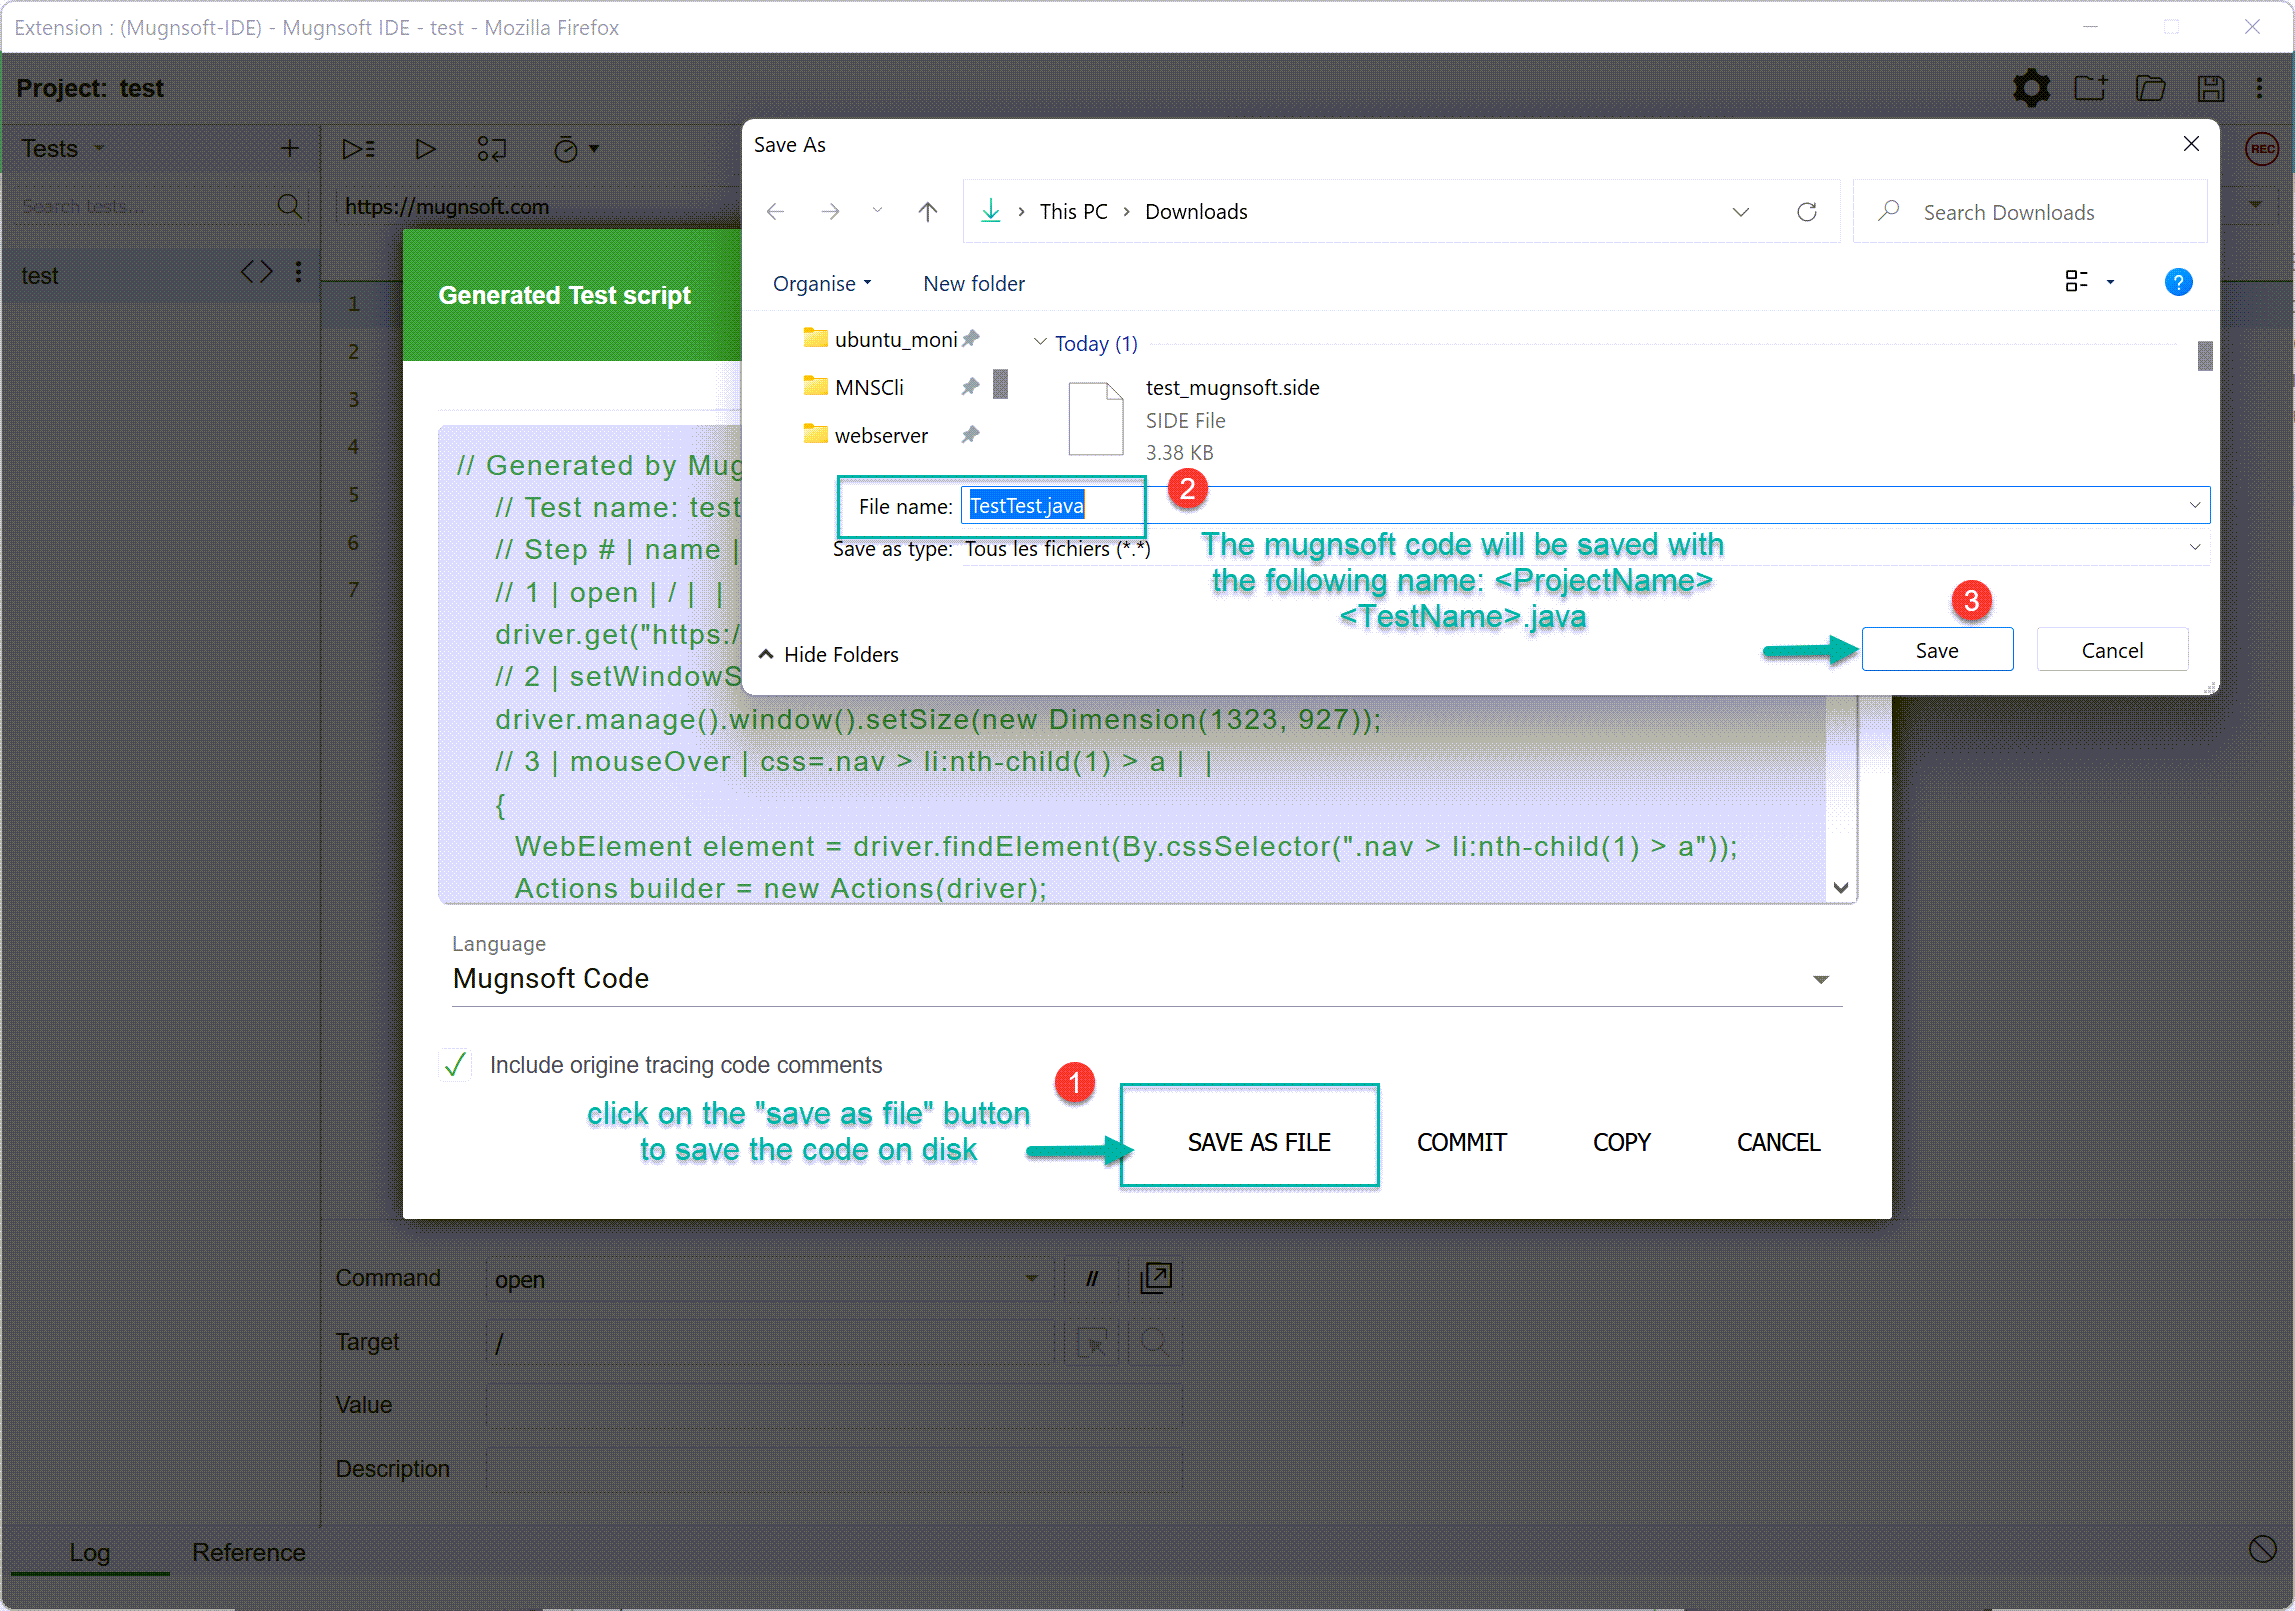
Task: Go forward in Save As dialog
Action: pyautogui.click(x=830, y=211)
